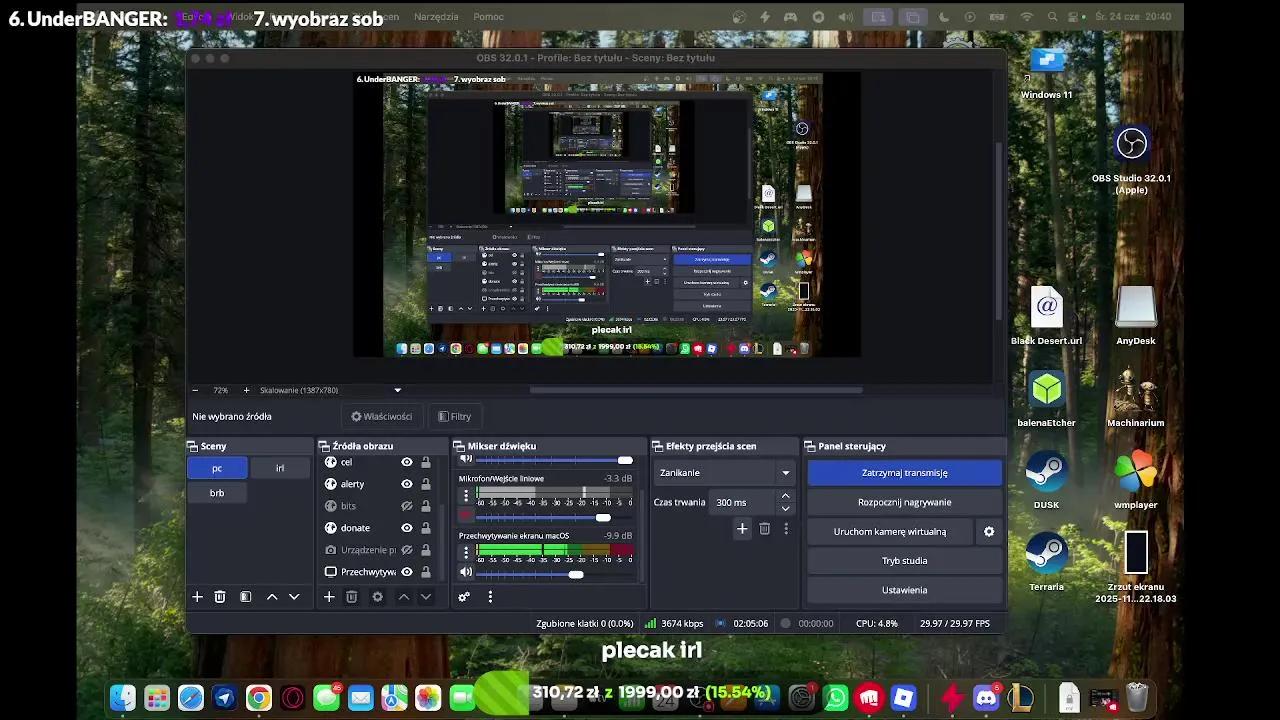Open source properties gear in Źródła obrazu
This screenshot has height=720, width=1280.
(x=377, y=597)
